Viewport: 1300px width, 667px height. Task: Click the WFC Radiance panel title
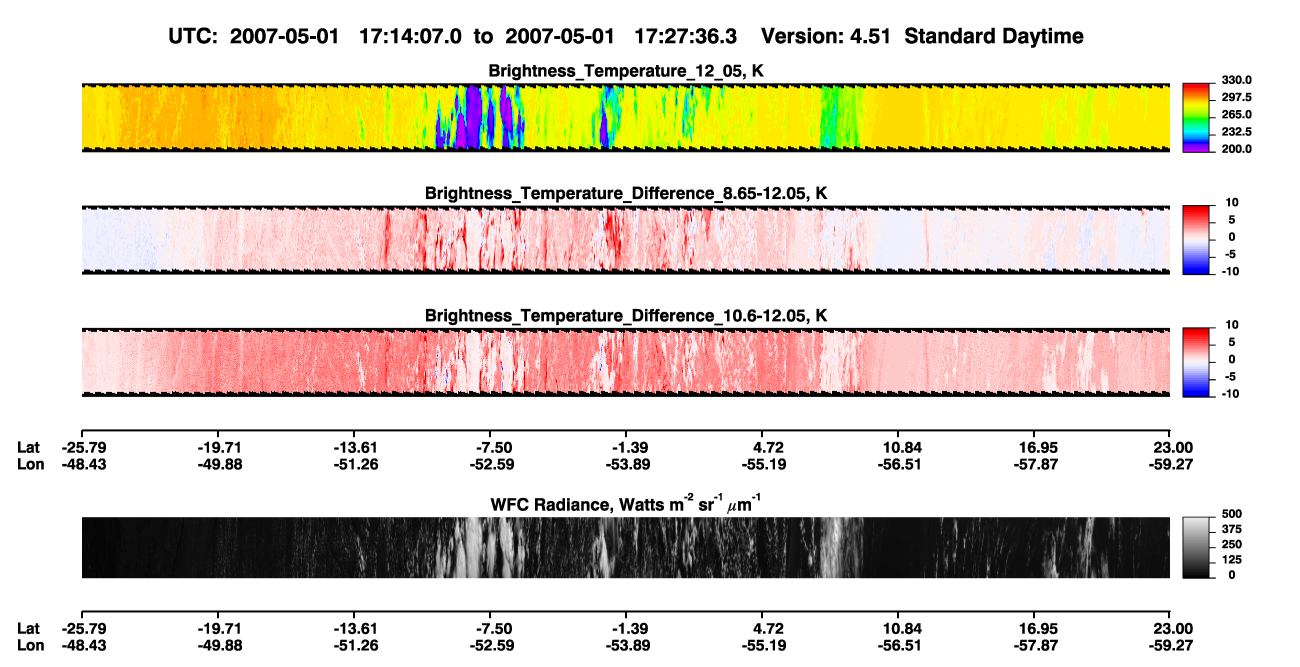tap(626, 503)
